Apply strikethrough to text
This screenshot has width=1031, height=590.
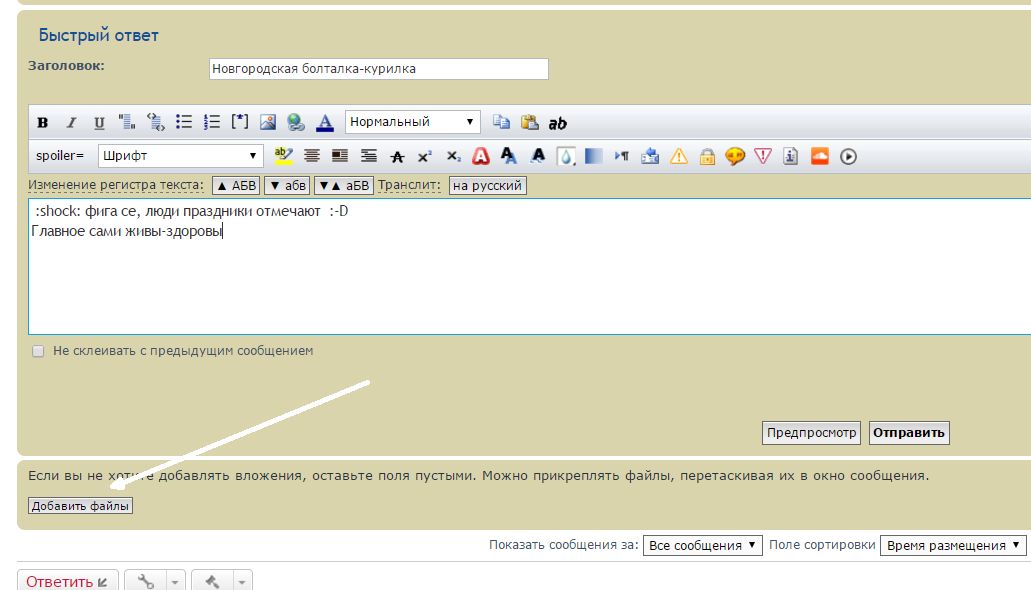click(x=397, y=156)
